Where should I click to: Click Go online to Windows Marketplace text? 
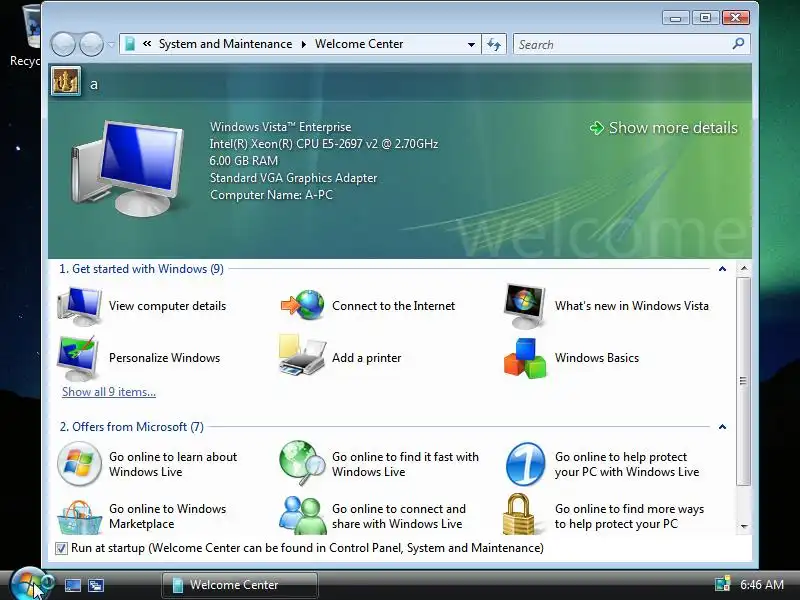click(x=167, y=516)
